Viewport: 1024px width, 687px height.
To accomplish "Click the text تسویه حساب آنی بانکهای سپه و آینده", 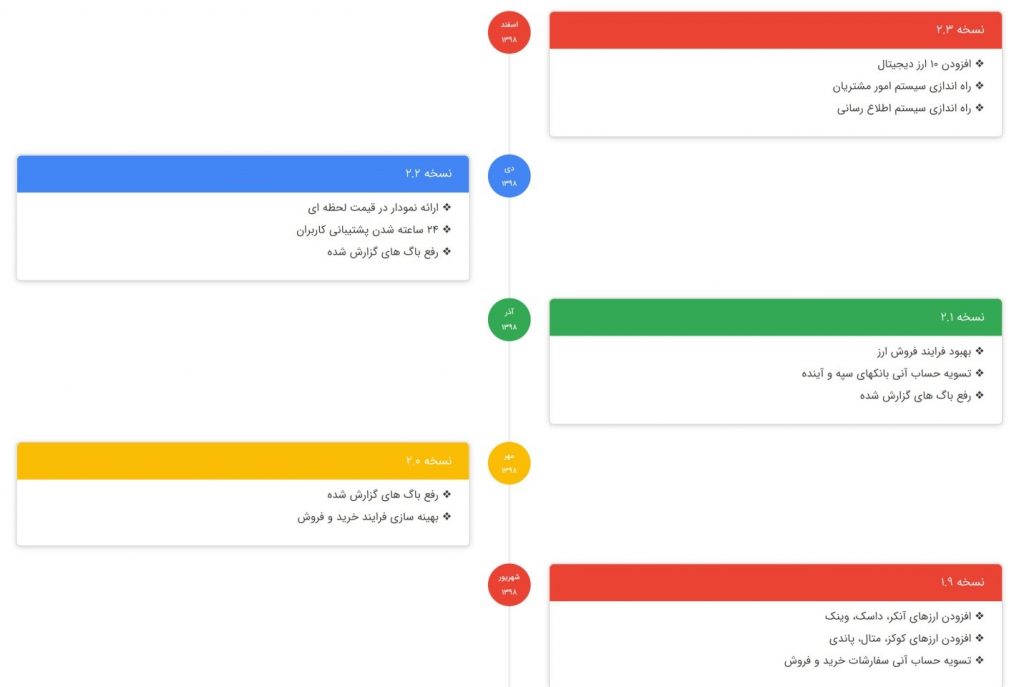I will click(x=886, y=374).
